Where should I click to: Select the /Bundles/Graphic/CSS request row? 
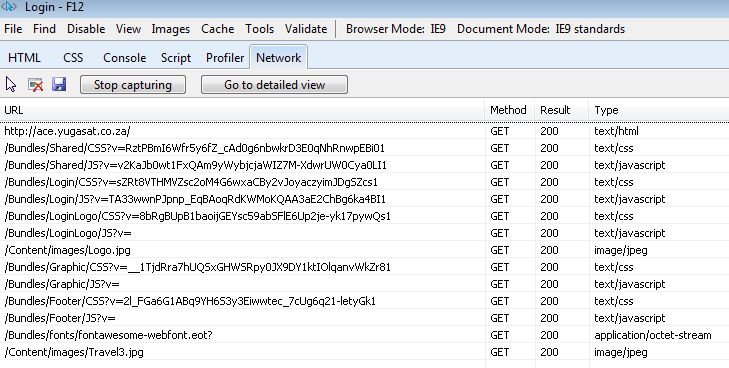point(364,267)
